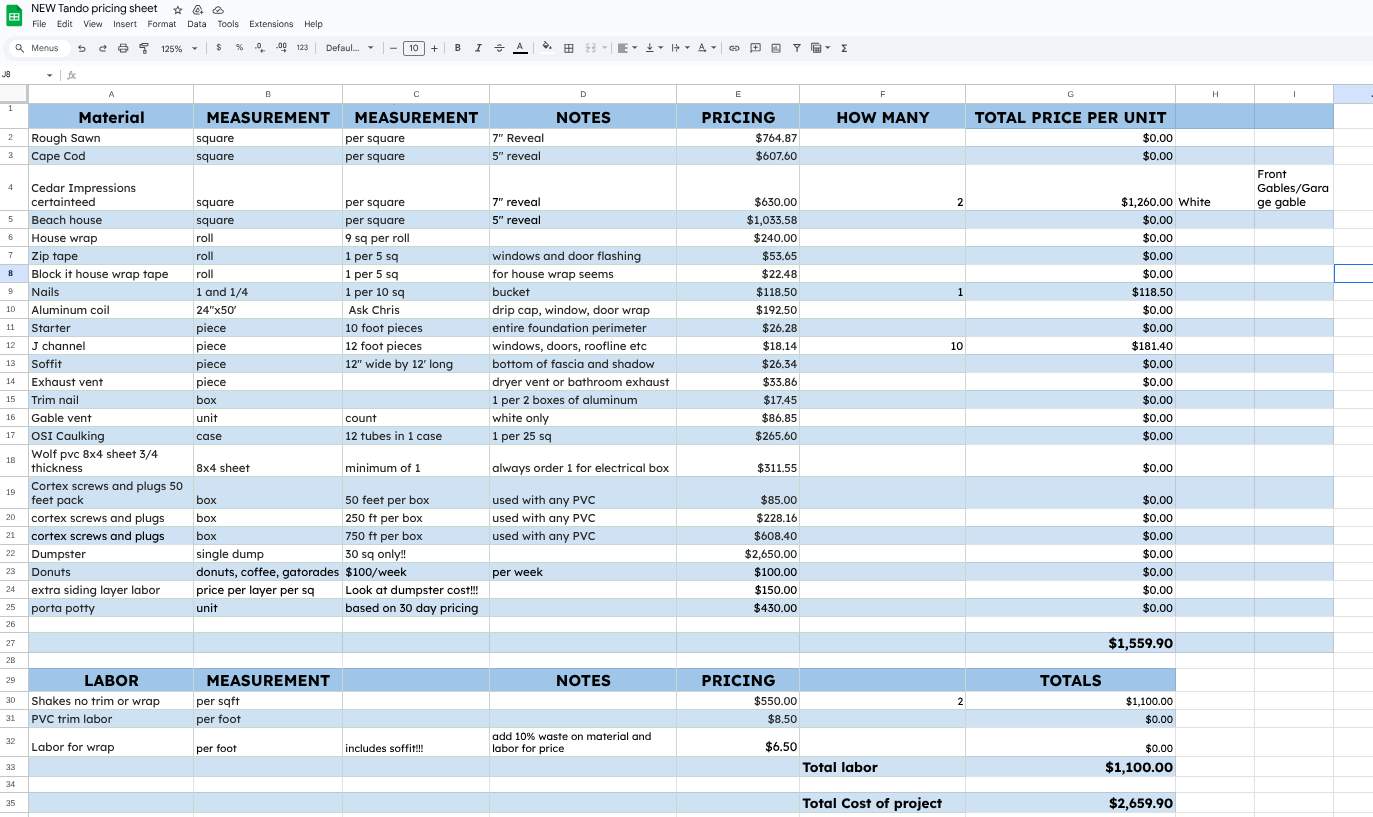1373x817 pixels.
Task: Decrease decimal places
Action: pyautogui.click(x=260, y=48)
